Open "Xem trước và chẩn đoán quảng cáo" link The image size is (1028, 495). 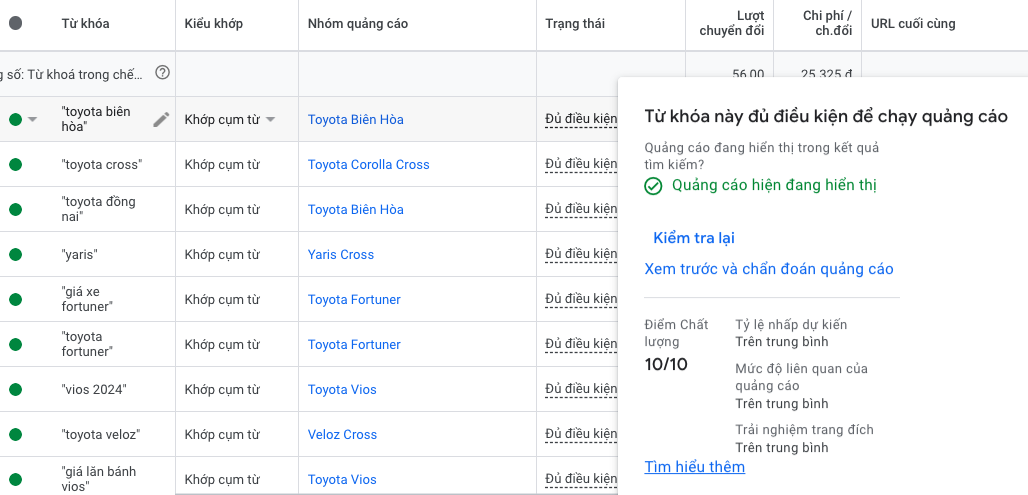click(x=769, y=269)
